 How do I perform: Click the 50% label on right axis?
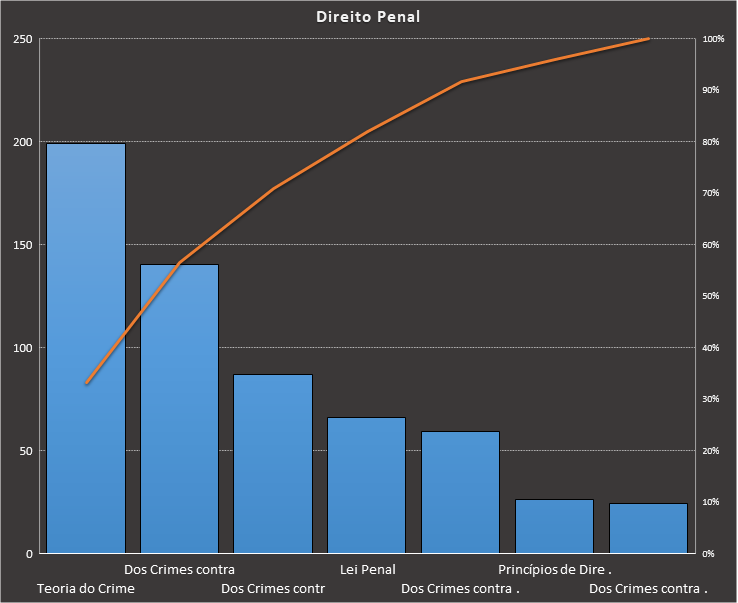click(x=711, y=296)
